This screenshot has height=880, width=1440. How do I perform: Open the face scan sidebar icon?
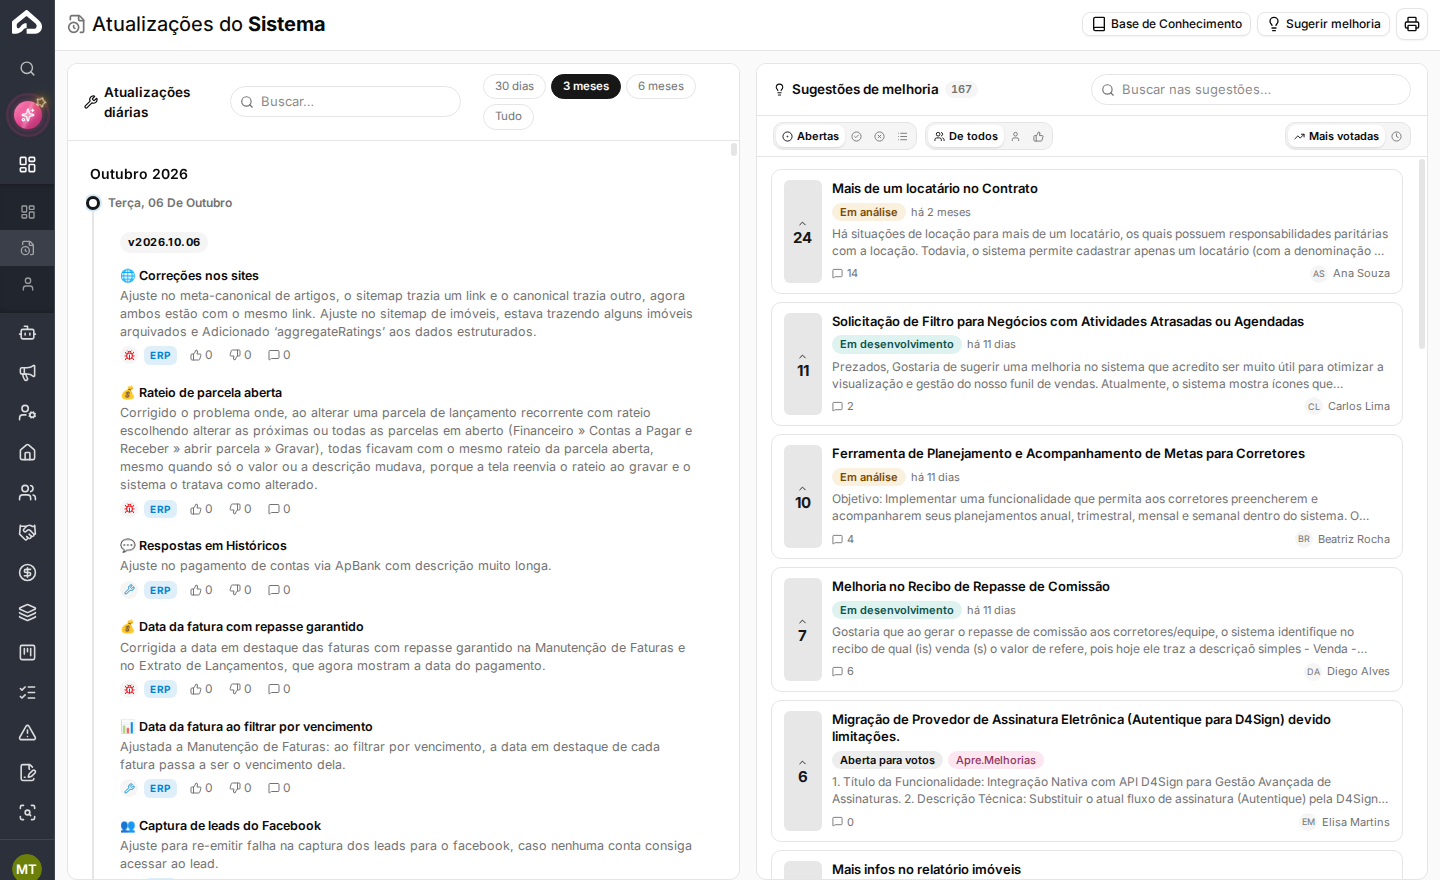point(27,812)
